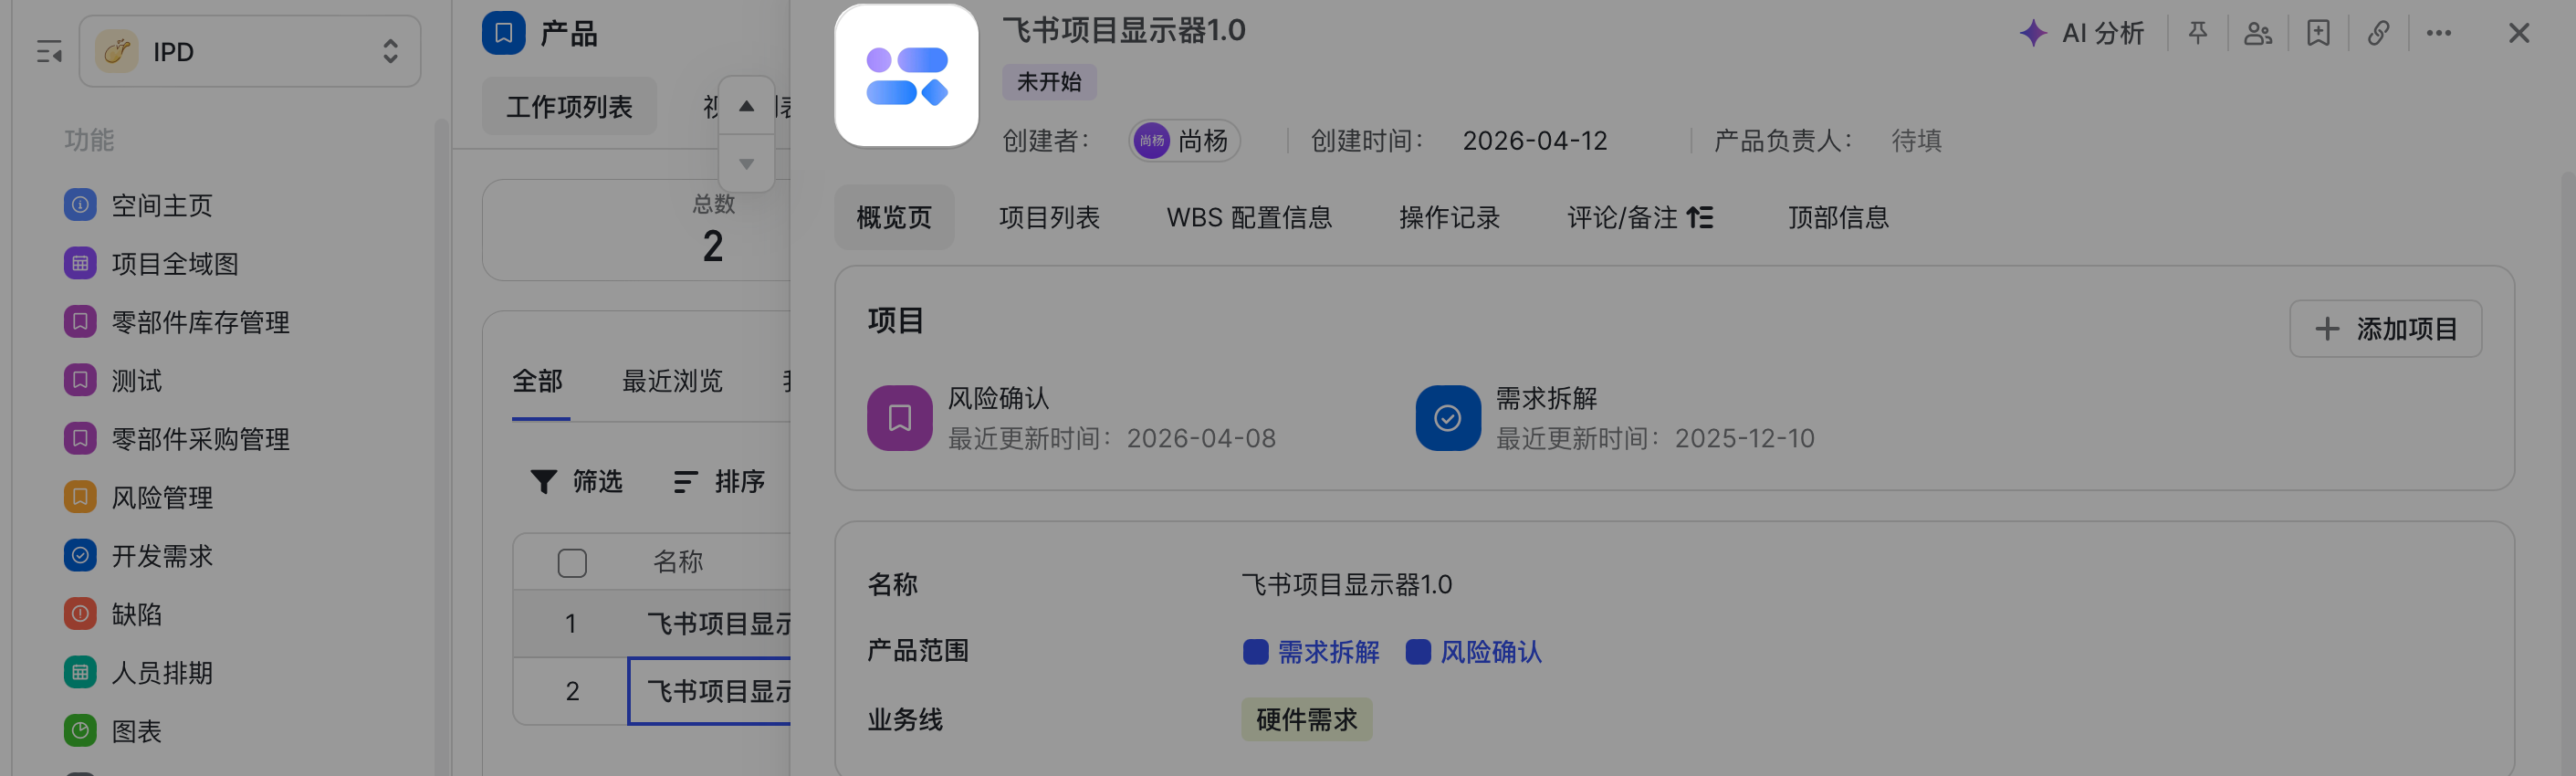Click the 添加项目 button
This screenshot has height=776, width=2576.
2386,329
